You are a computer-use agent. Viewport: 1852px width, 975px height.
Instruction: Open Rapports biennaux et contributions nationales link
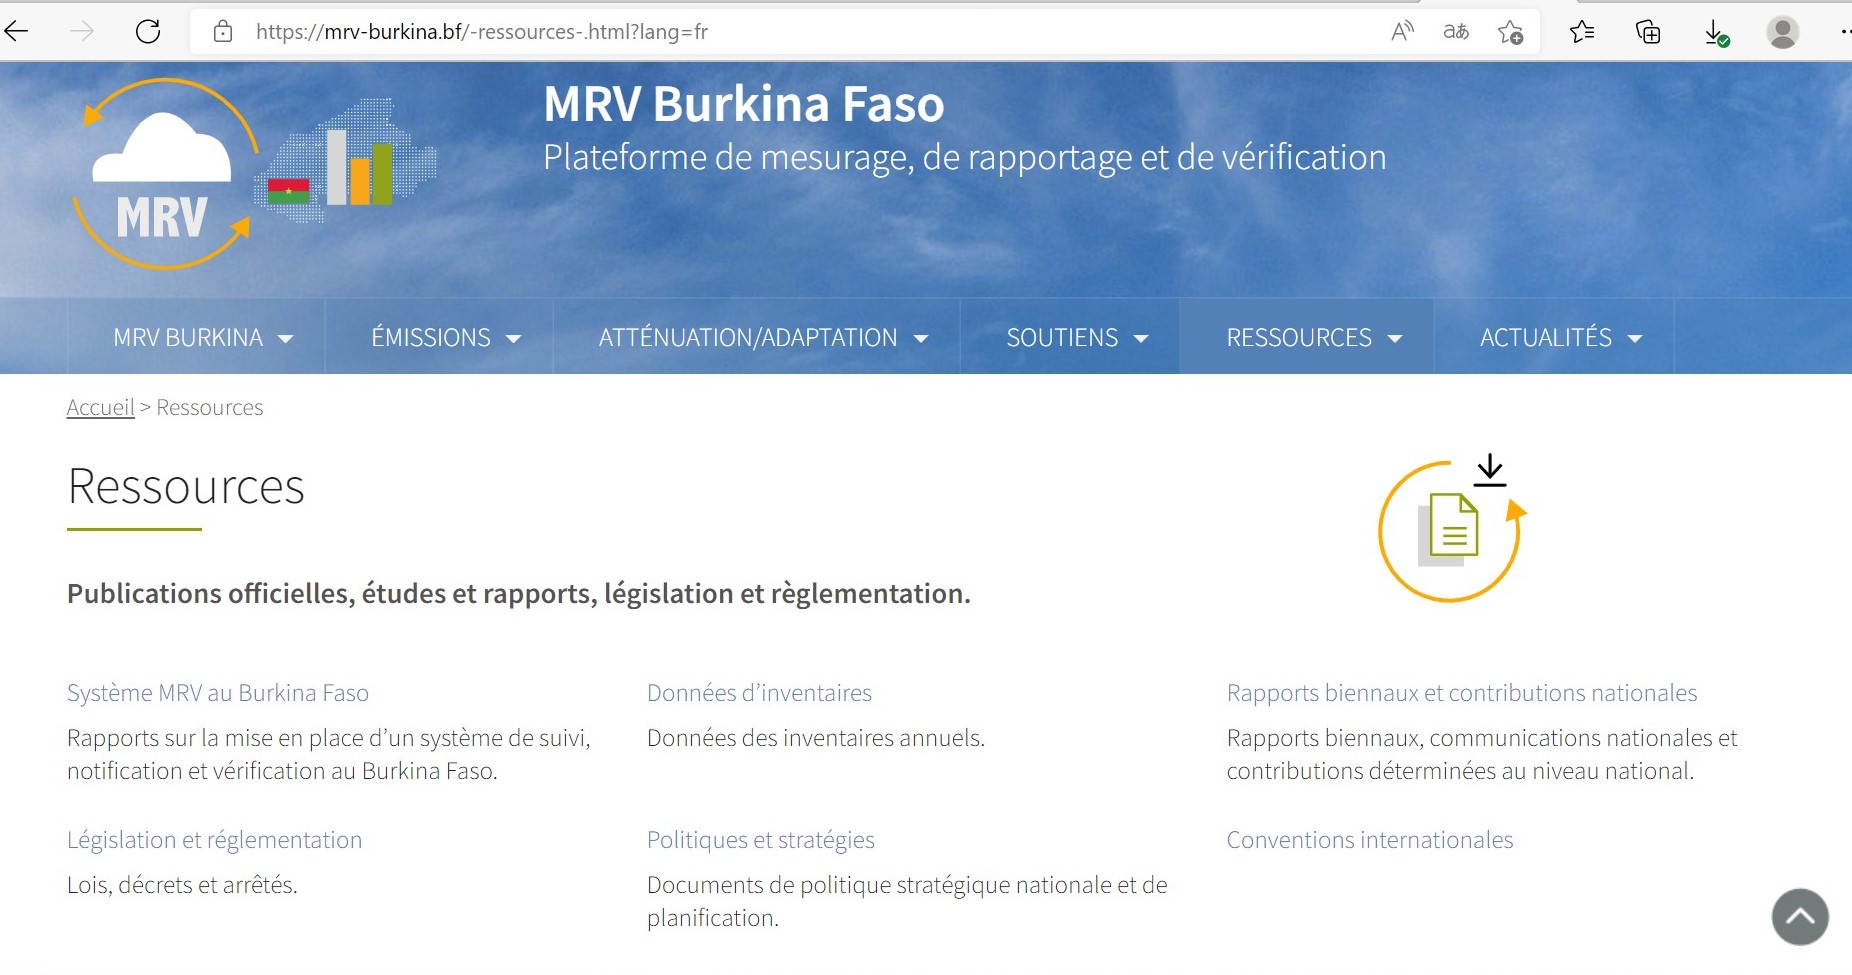[1461, 693]
